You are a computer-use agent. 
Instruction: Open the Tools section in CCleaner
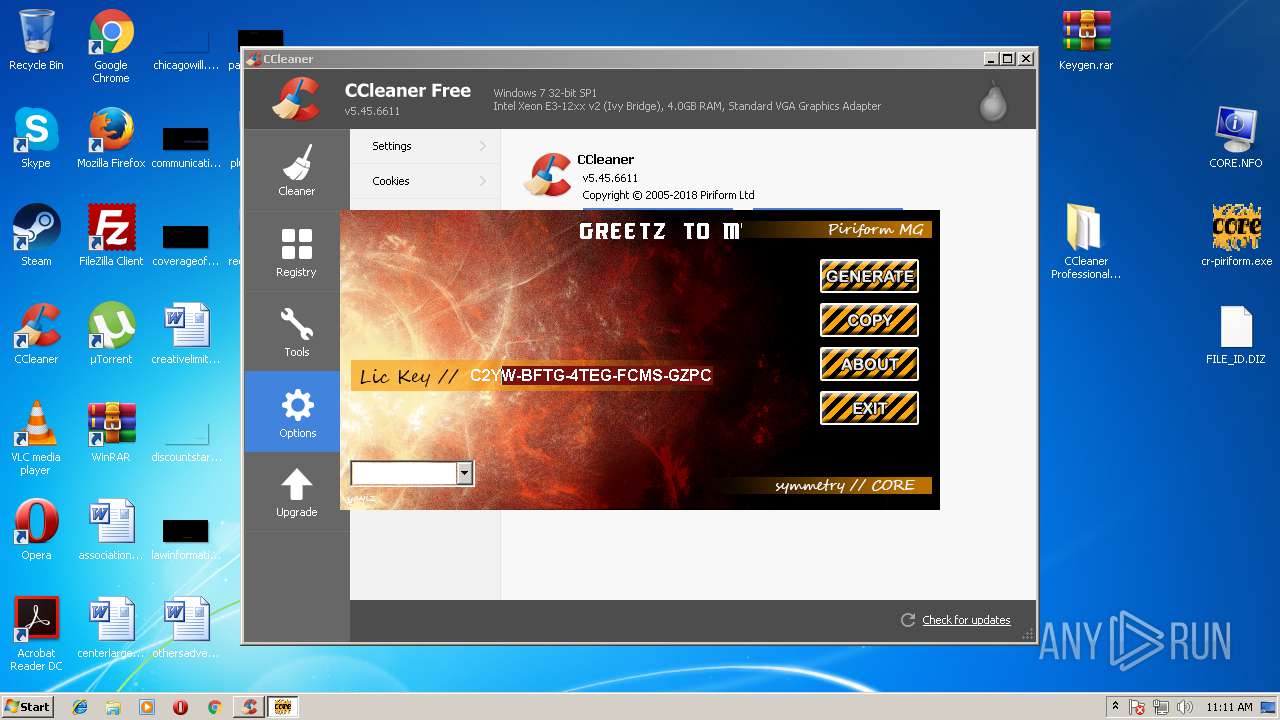tap(296, 331)
